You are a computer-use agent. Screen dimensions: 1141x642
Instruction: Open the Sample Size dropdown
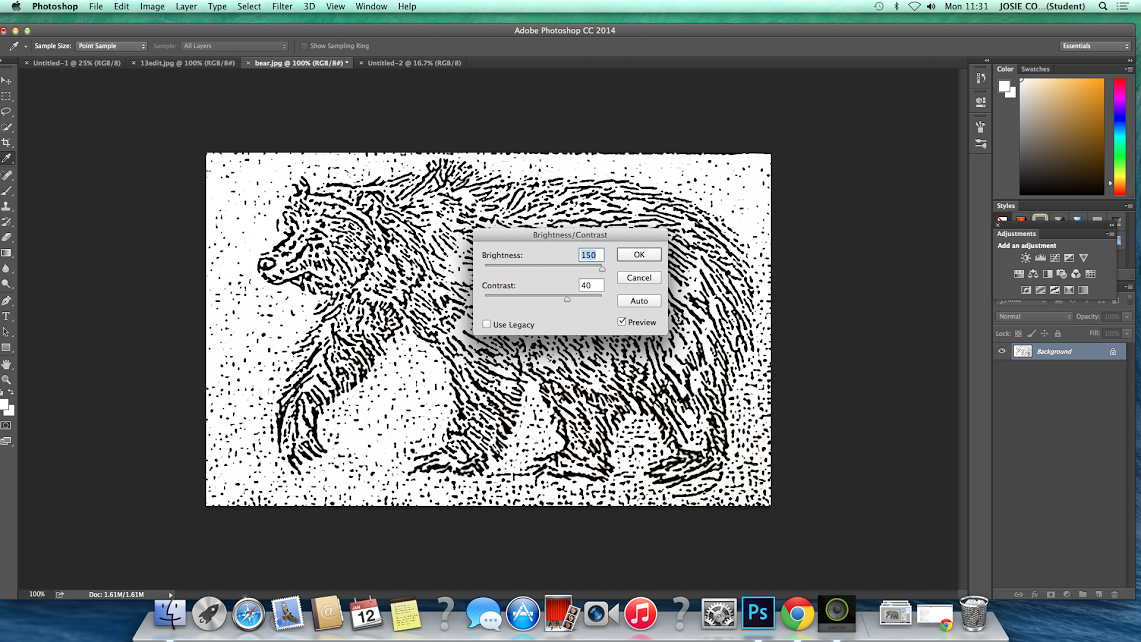(111, 46)
